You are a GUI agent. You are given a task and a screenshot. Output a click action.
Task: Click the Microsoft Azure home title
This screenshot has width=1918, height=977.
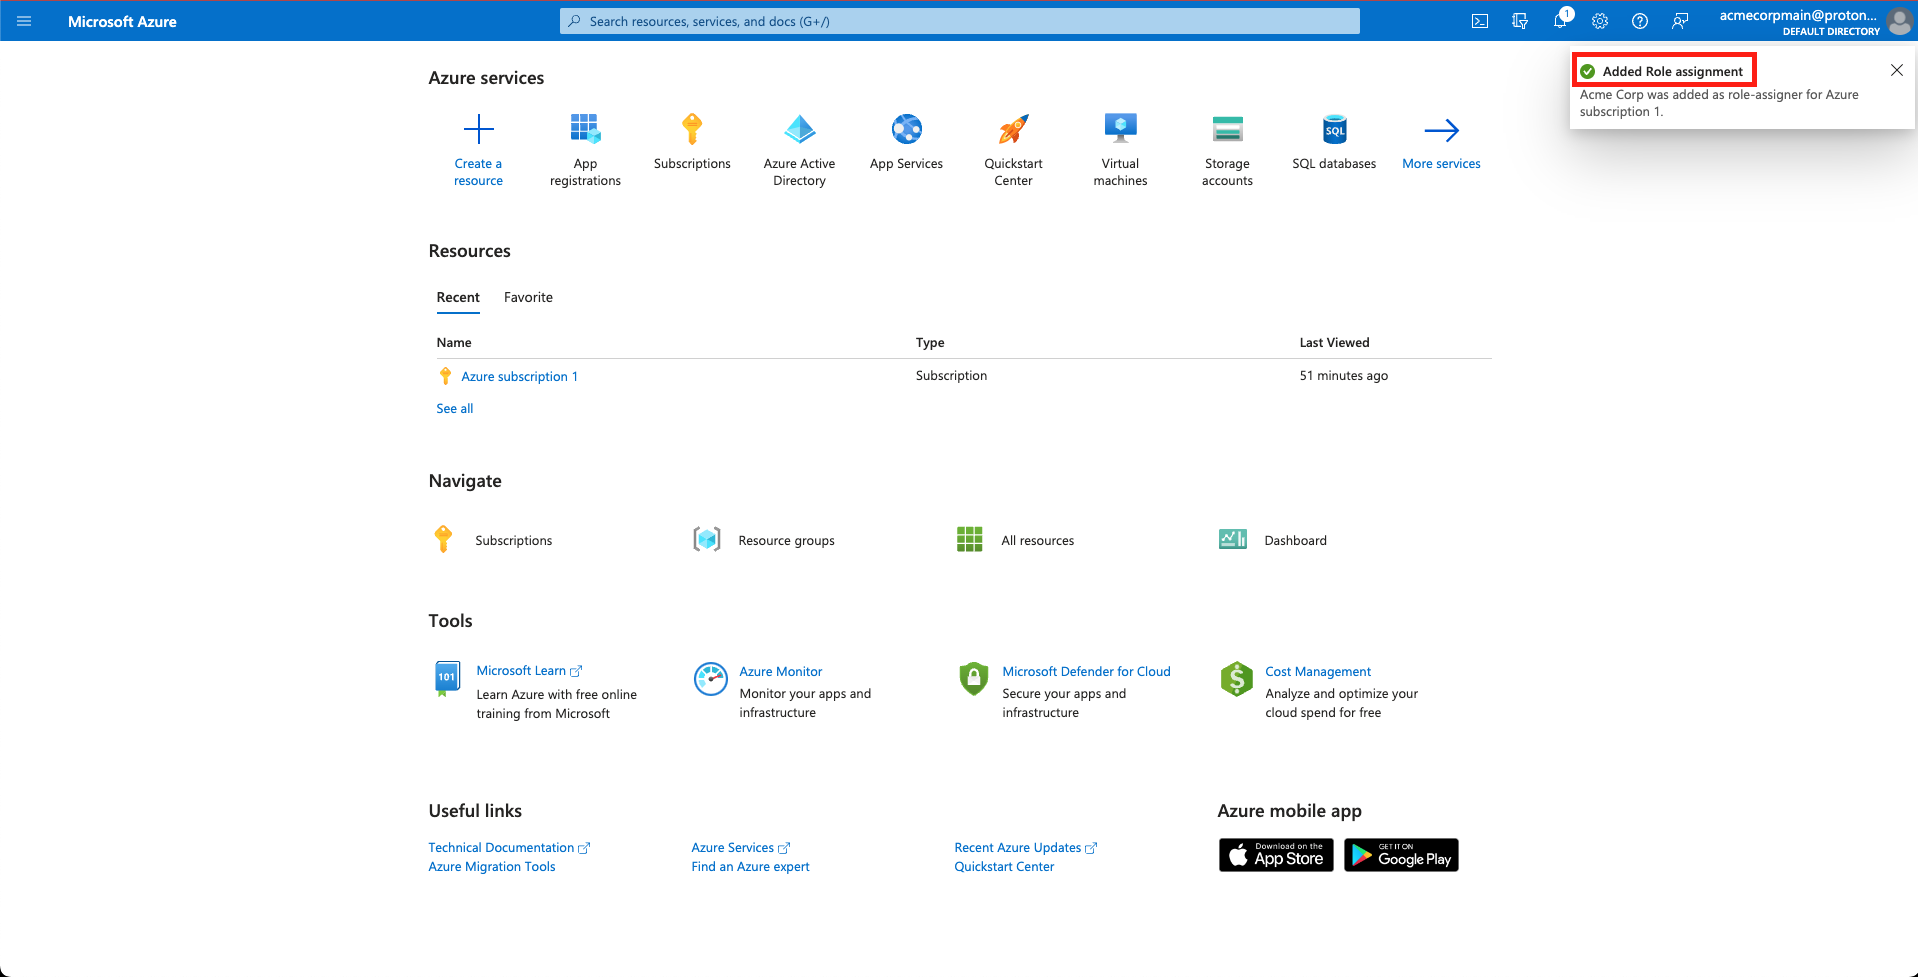click(x=122, y=21)
